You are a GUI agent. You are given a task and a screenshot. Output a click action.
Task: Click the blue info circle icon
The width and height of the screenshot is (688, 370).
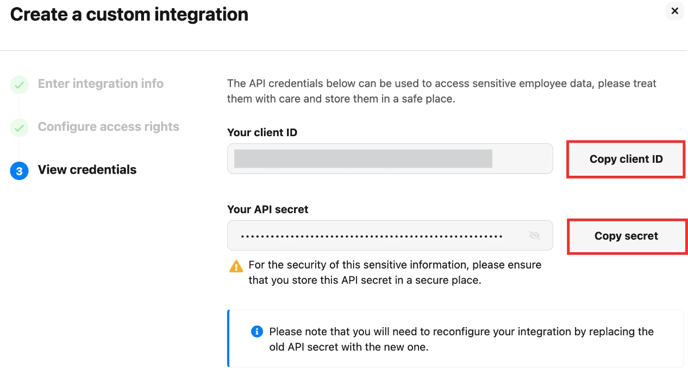pos(257,331)
